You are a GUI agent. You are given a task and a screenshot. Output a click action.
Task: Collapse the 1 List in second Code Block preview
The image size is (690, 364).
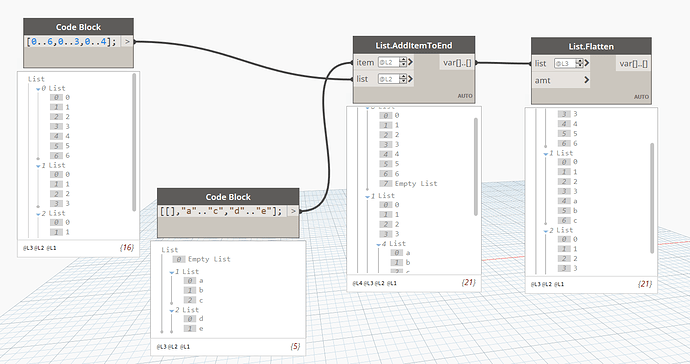click(172, 272)
